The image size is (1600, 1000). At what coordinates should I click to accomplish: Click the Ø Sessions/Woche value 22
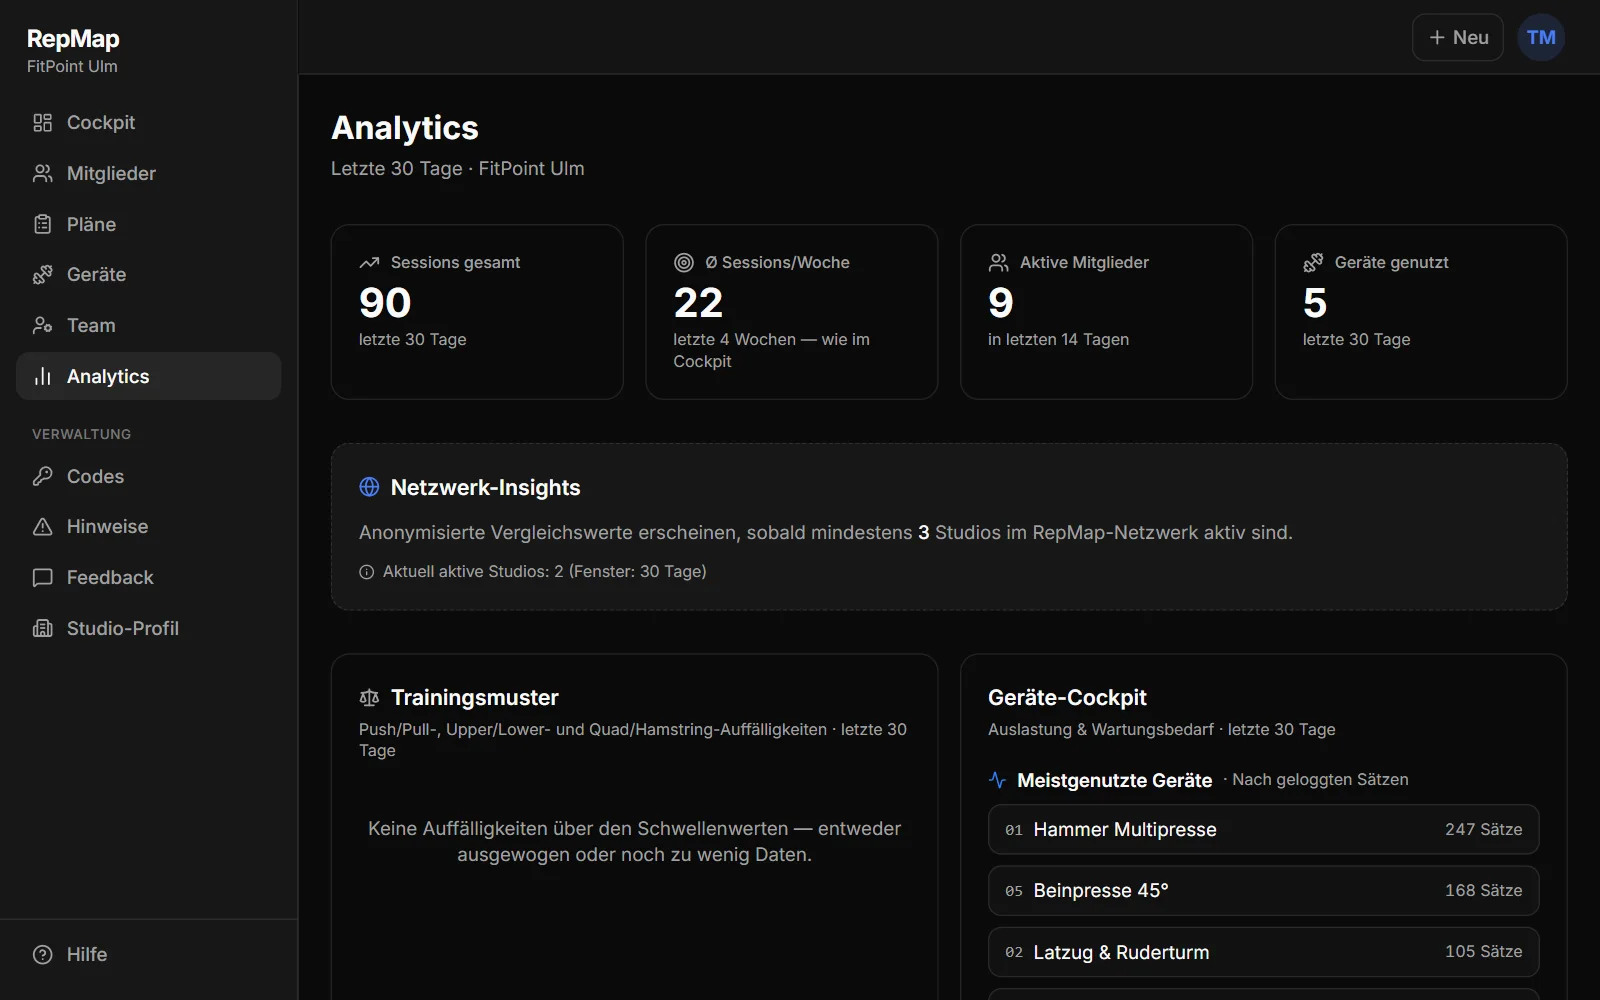(x=698, y=302)
